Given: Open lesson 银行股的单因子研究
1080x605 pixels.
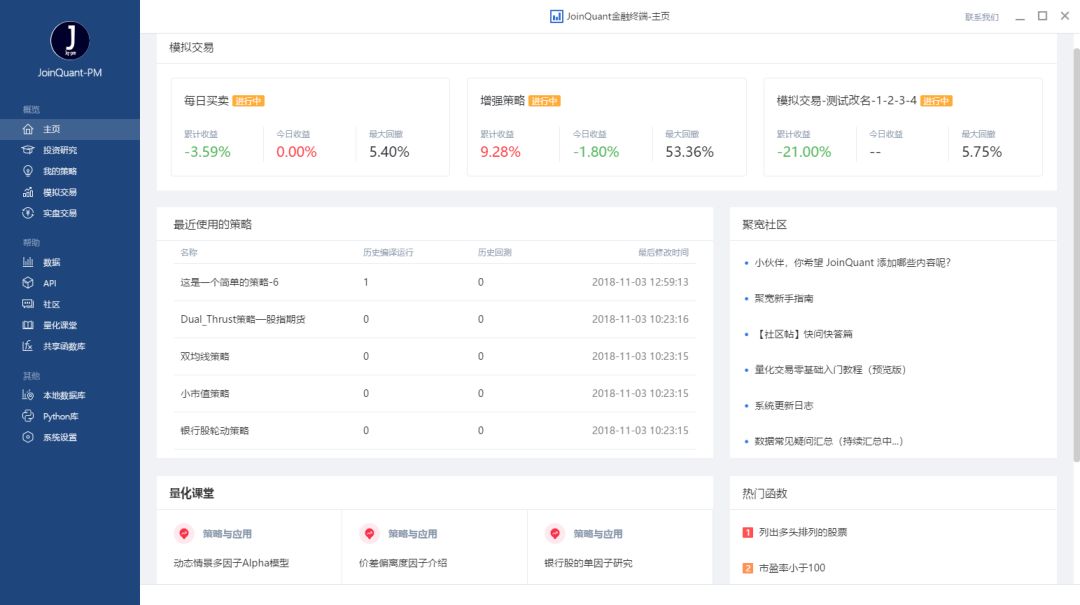Looking at the screenshot, I should coord(588,563).
